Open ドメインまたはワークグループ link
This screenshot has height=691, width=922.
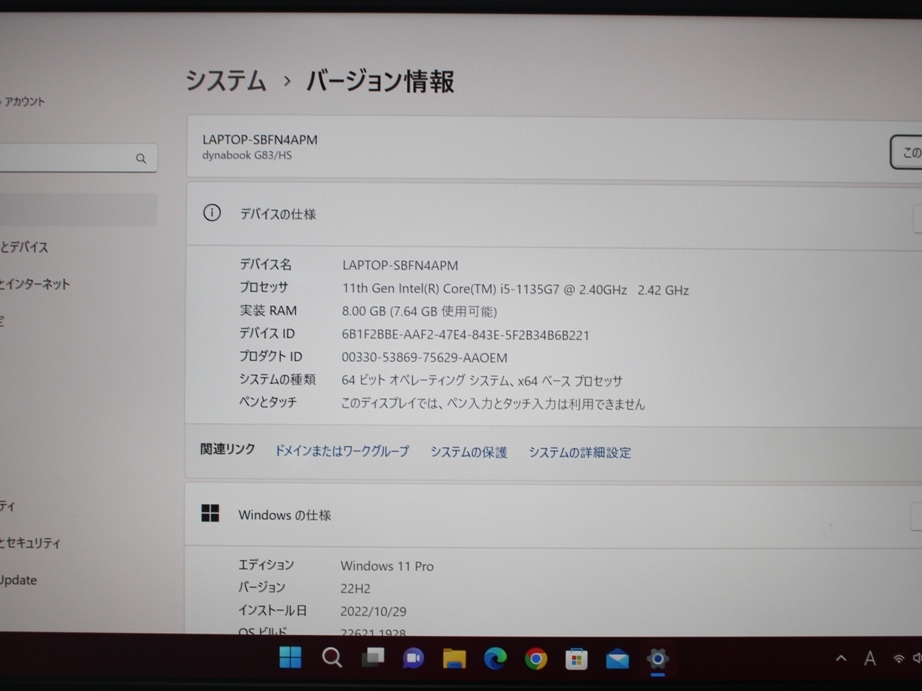(x=342, y=451)
